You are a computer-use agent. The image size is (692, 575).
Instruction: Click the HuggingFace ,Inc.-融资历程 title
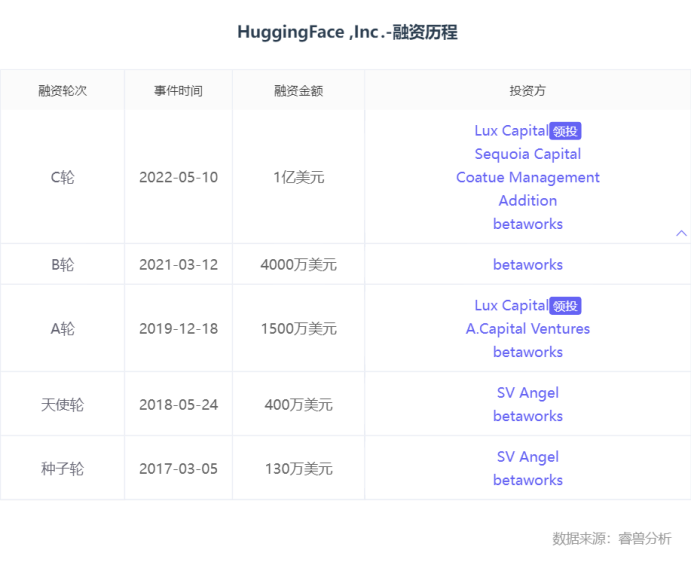point(347,32)
